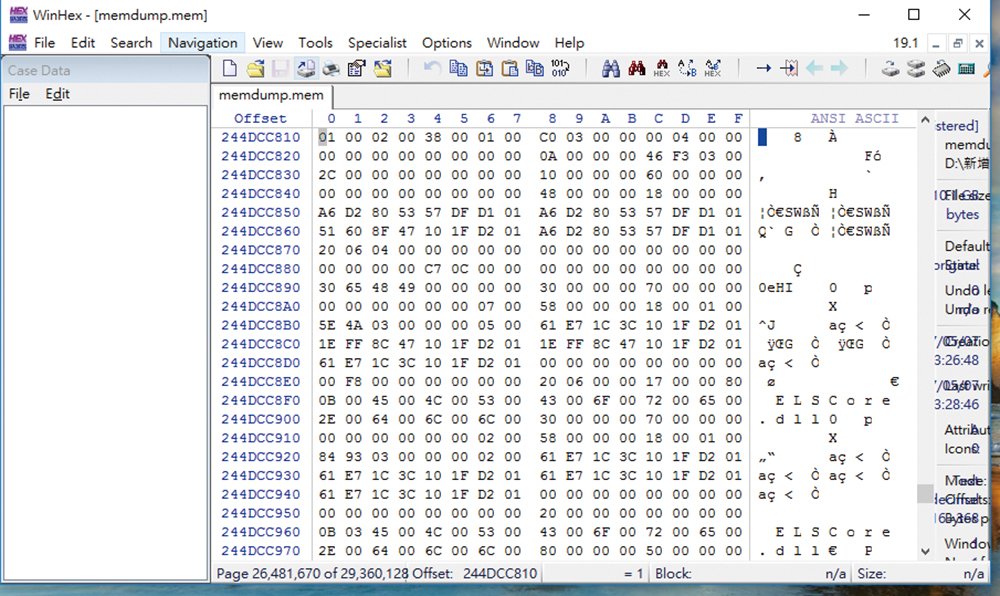Viewport: 1000px width, 596px height.
Task: Click the Go To Sector arrow icon
Action: (x=789, y=68)
